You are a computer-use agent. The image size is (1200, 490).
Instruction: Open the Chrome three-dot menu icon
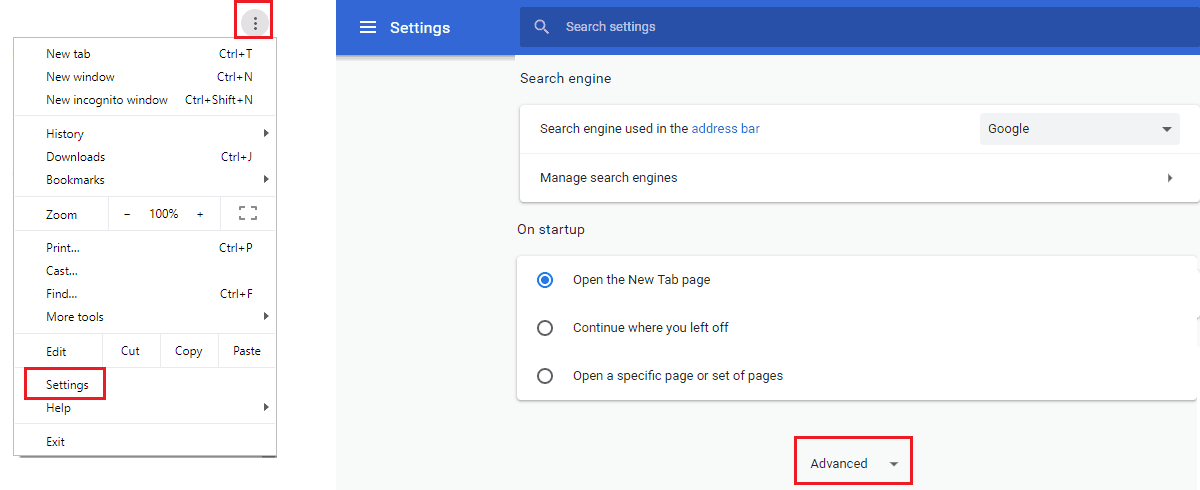(255, 22)
